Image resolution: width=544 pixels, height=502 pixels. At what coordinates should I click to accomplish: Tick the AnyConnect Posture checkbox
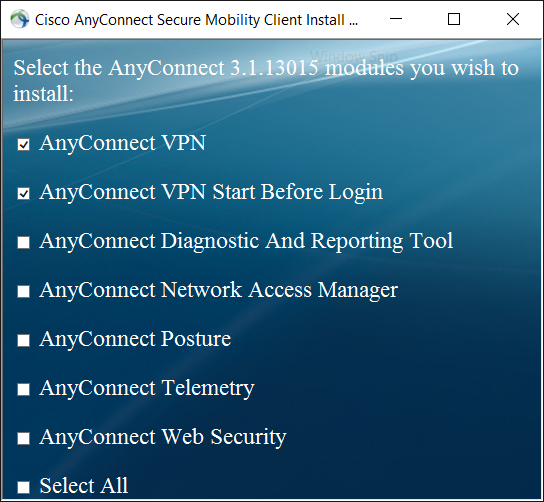pyautogui.click(x=24, y=340)
